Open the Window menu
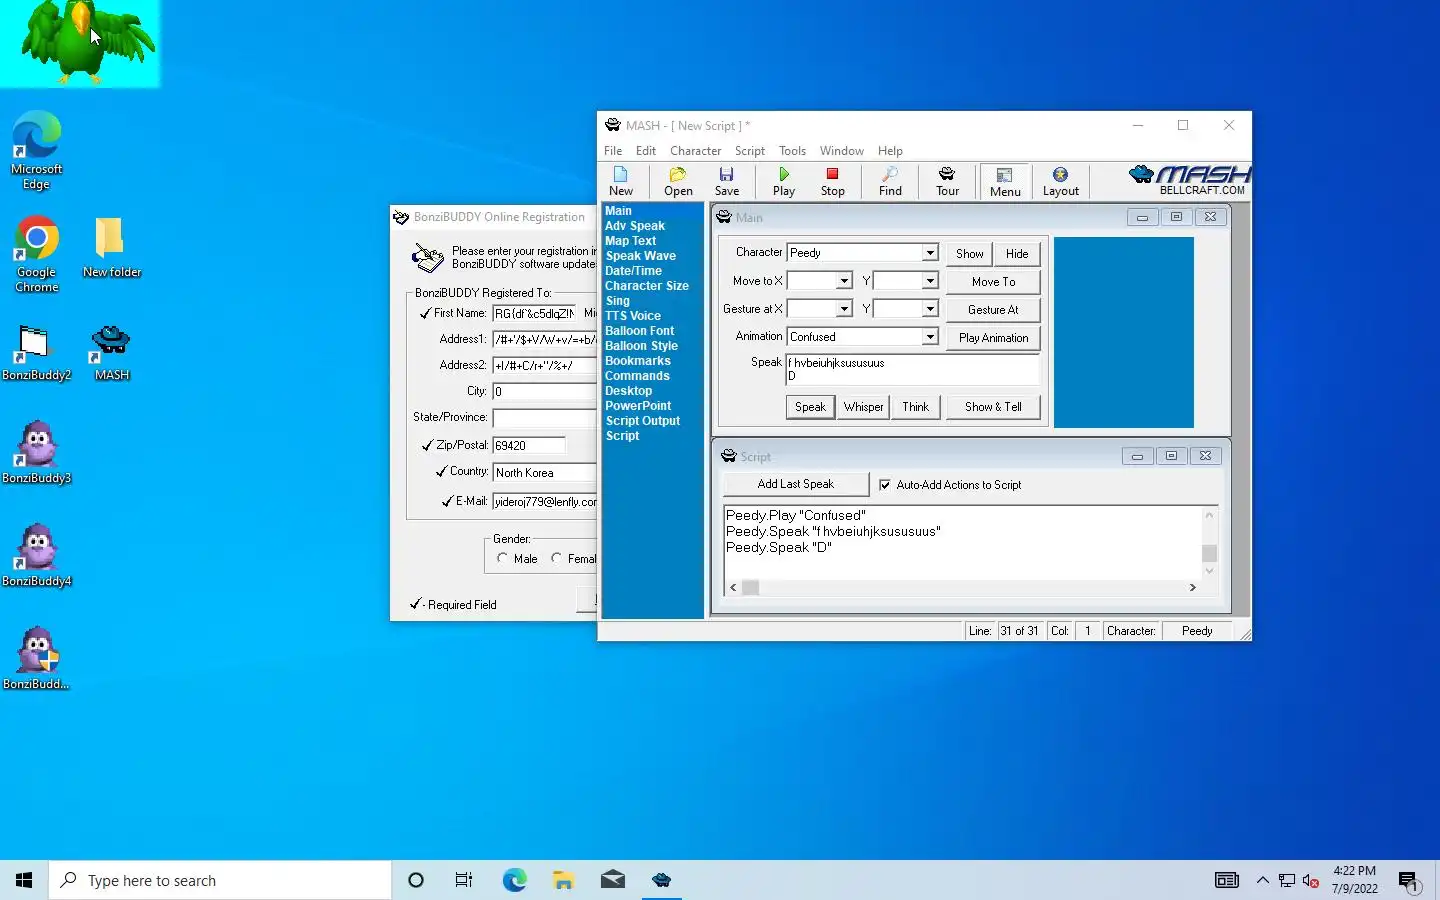 (842, 151)
